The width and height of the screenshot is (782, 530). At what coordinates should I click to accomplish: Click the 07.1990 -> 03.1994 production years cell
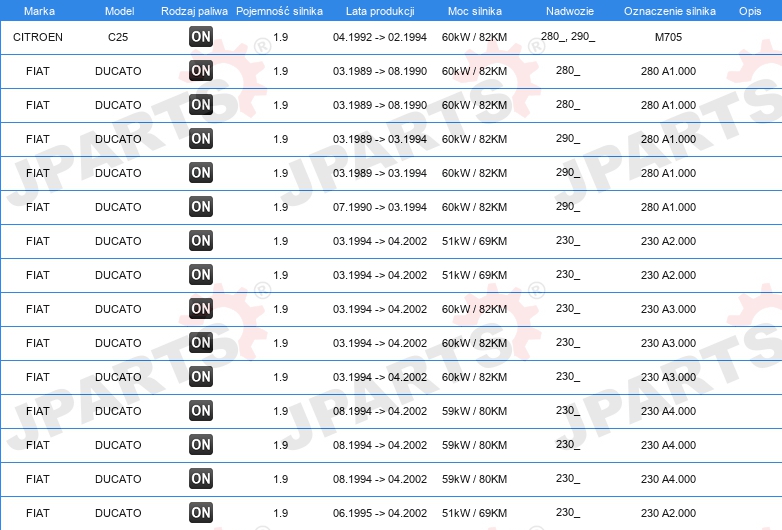click(x=380, y=207)
